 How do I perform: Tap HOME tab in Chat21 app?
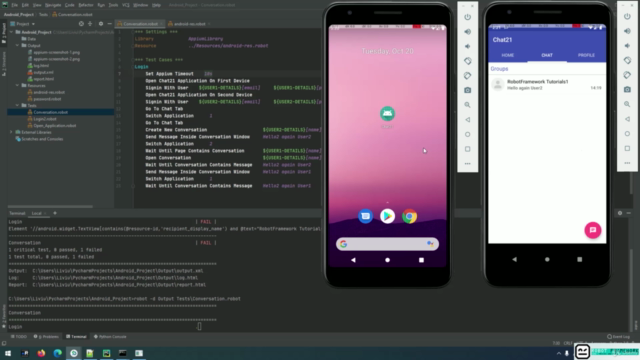point(507,55)
